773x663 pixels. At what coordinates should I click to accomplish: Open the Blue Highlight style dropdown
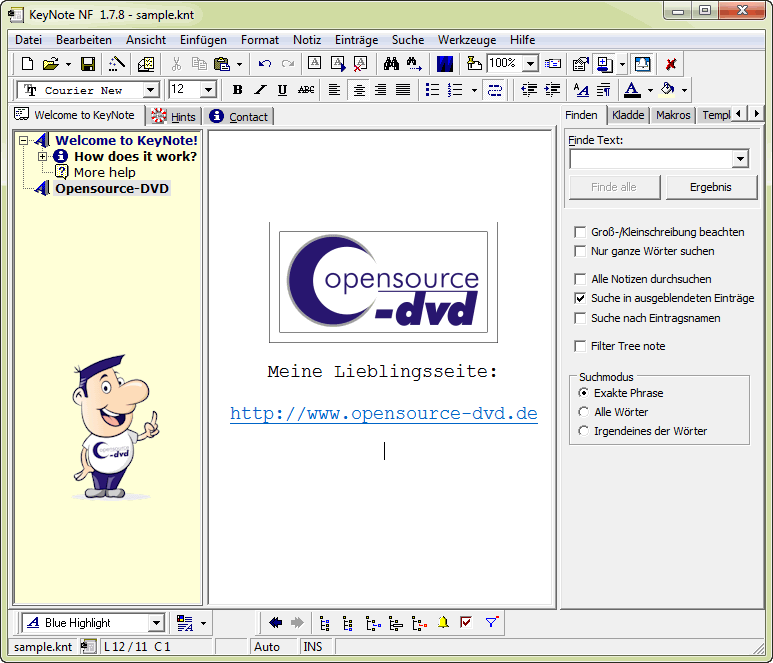(x=156, y=623)
